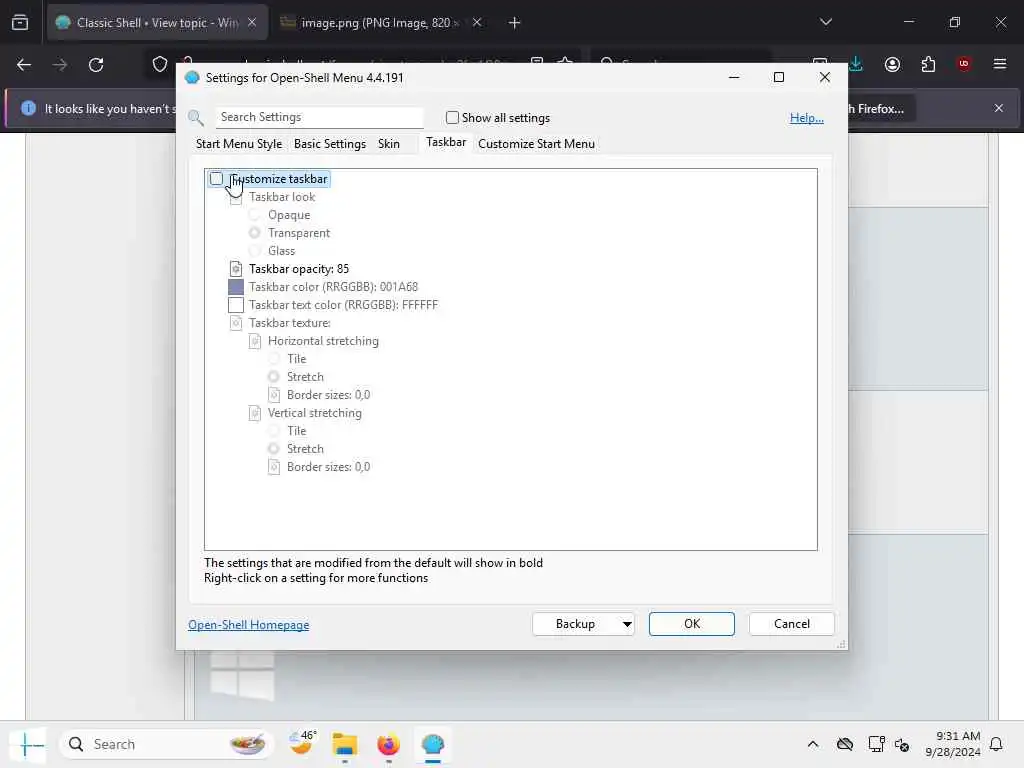This screenshot has height=768, width=1024.
Task: Click Border sizes under Vertical stretching
Action: click(328, 466)
